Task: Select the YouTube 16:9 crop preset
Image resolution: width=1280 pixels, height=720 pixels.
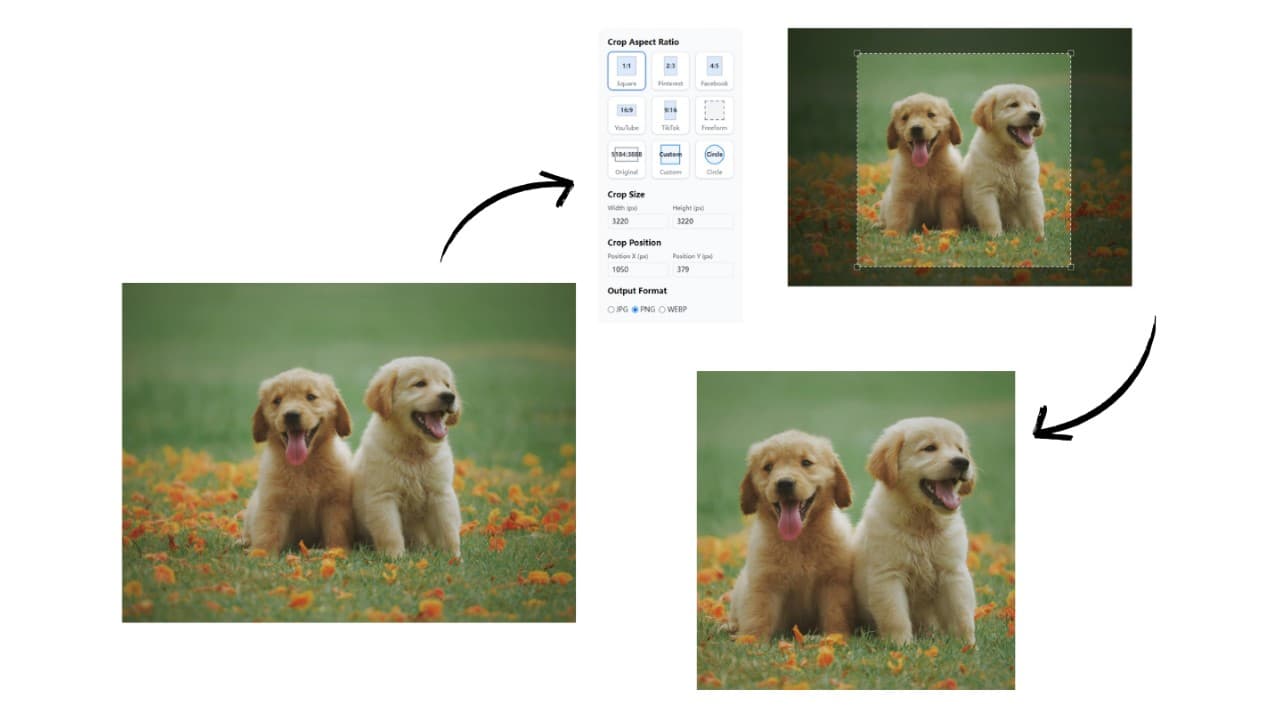Action: click(x=626, y=112)
